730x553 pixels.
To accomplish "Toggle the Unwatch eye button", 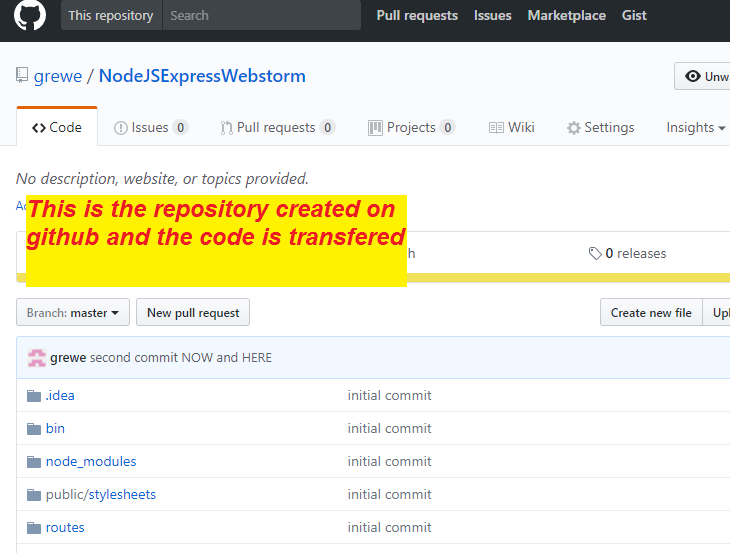I will pos(703,77).
